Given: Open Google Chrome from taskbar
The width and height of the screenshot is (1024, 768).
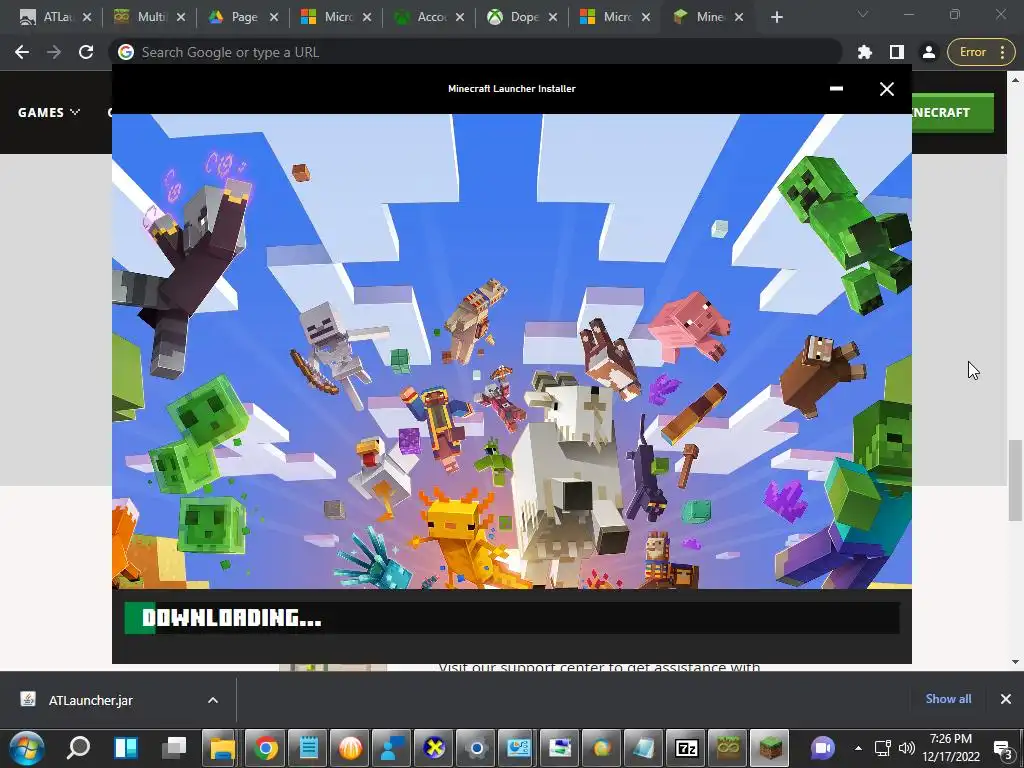Looking at the screenshot, I should point(265,748).
